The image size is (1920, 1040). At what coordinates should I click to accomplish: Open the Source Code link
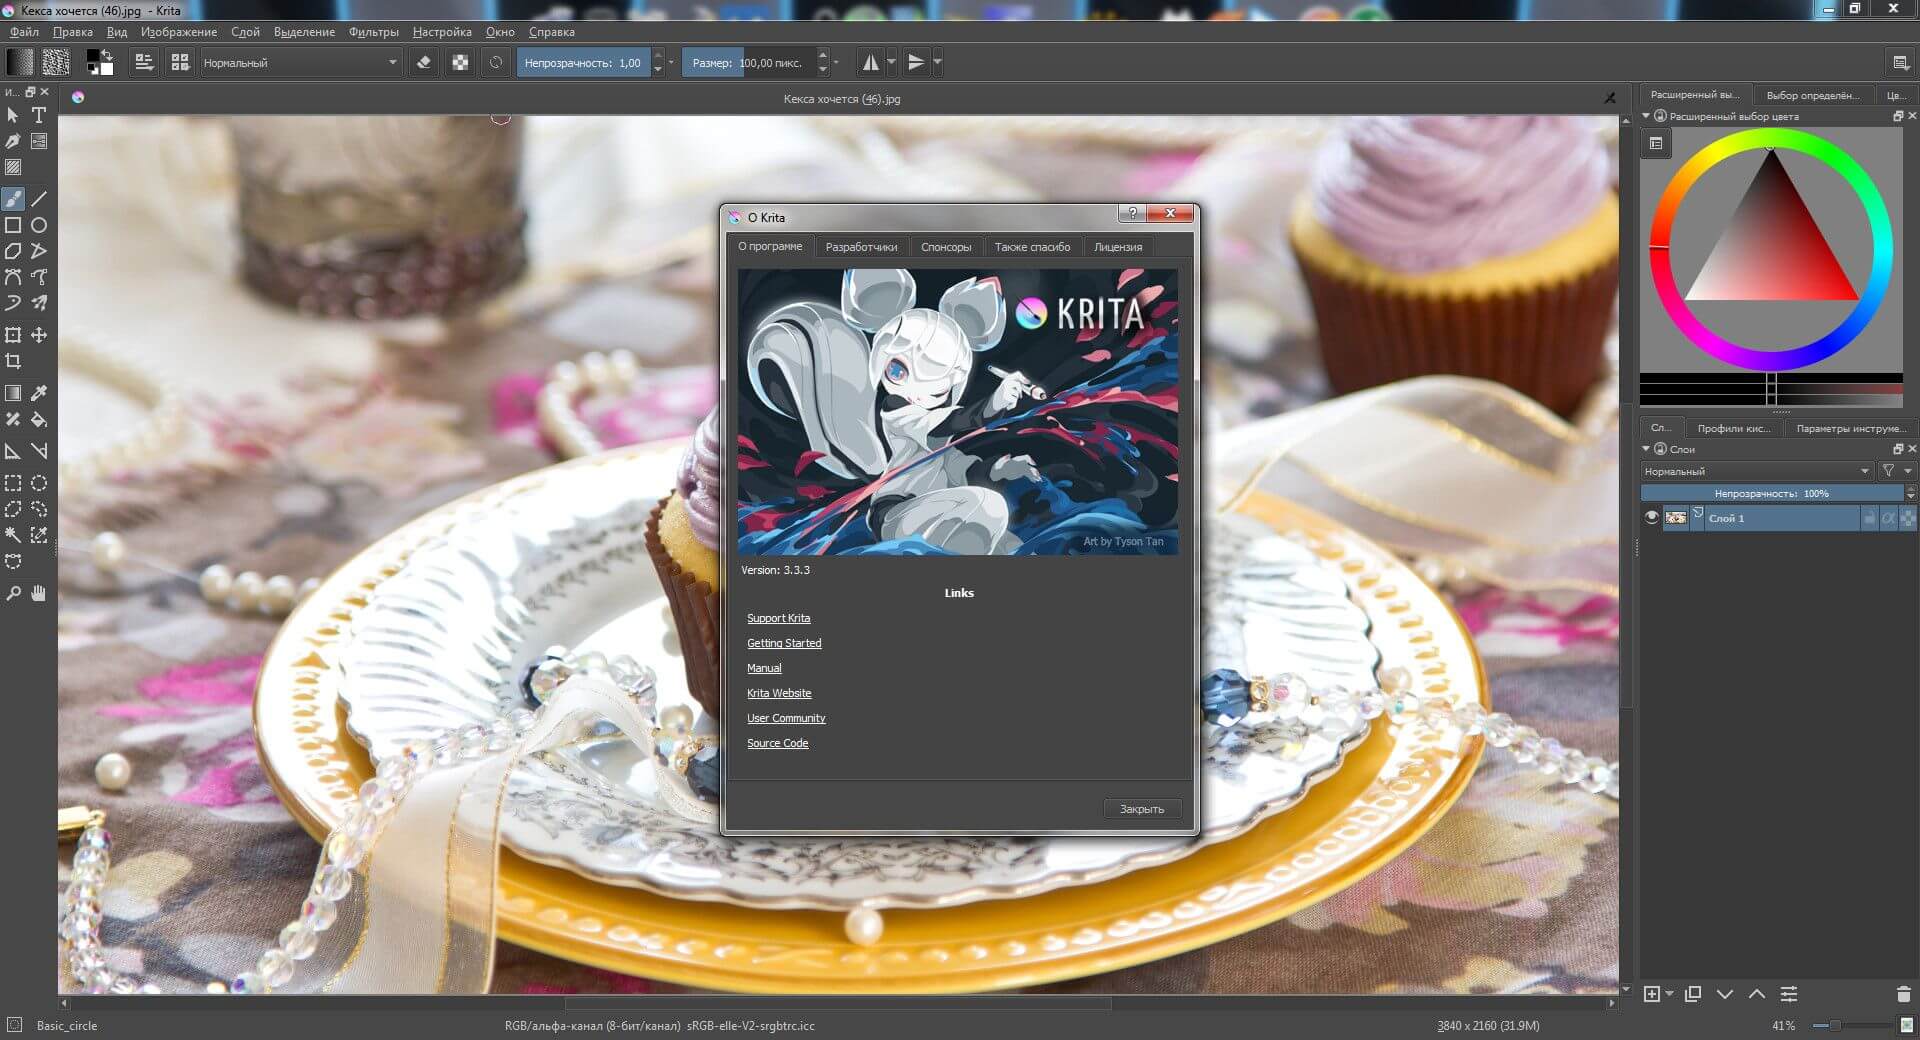[x=777, y=743]
